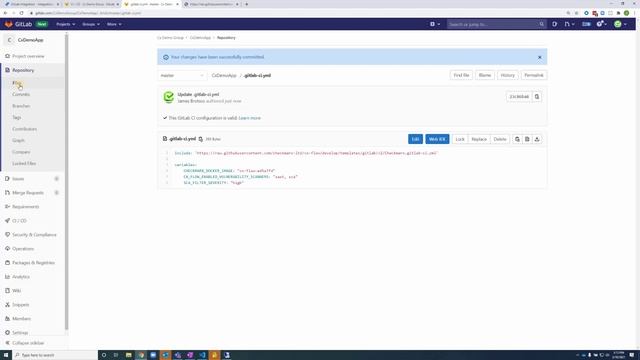Download the file icon
Viewport: 640px width, 360px height.
tap(537, 139)
